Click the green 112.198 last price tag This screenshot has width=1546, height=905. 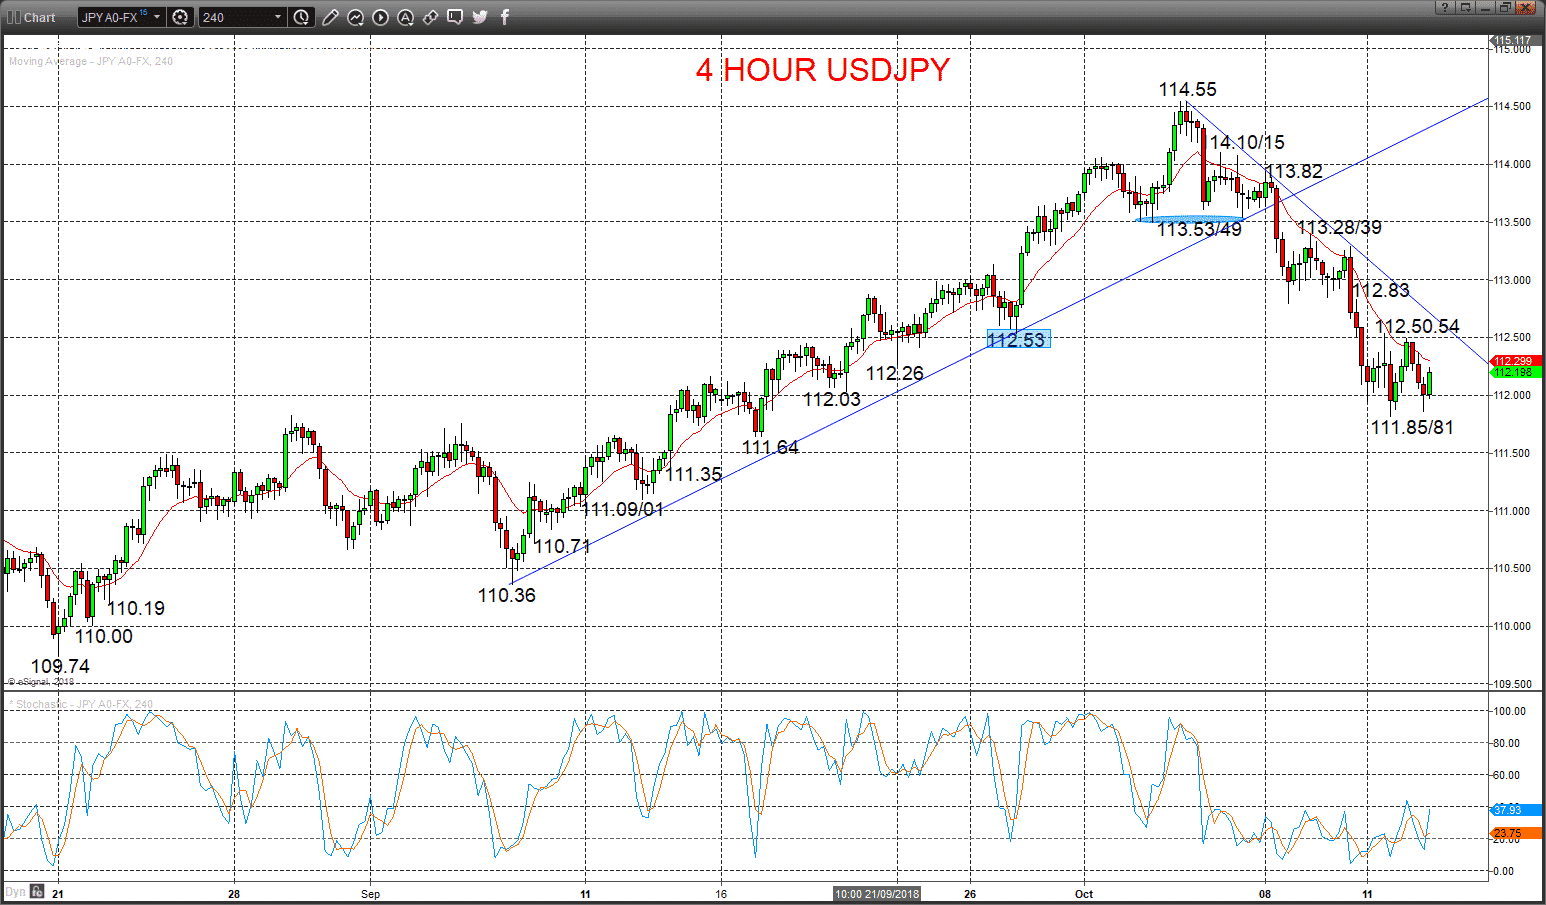click(x=1515, y=372)
